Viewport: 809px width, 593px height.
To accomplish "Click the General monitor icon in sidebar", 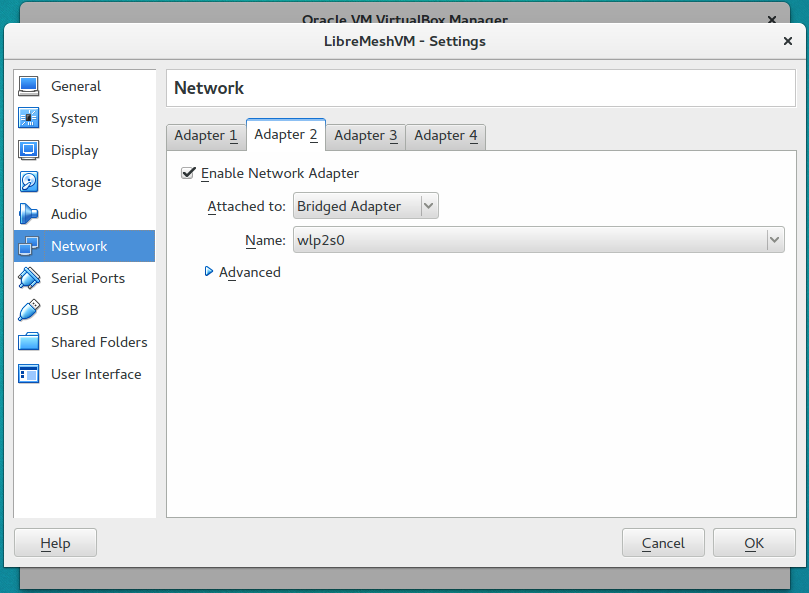I will 28,86.
